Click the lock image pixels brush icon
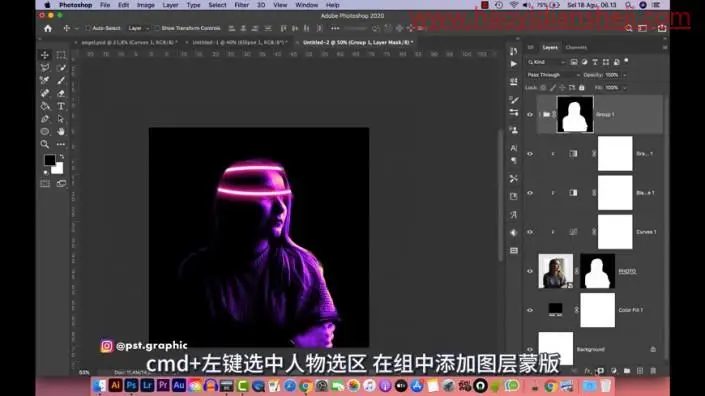 [553, 88]
